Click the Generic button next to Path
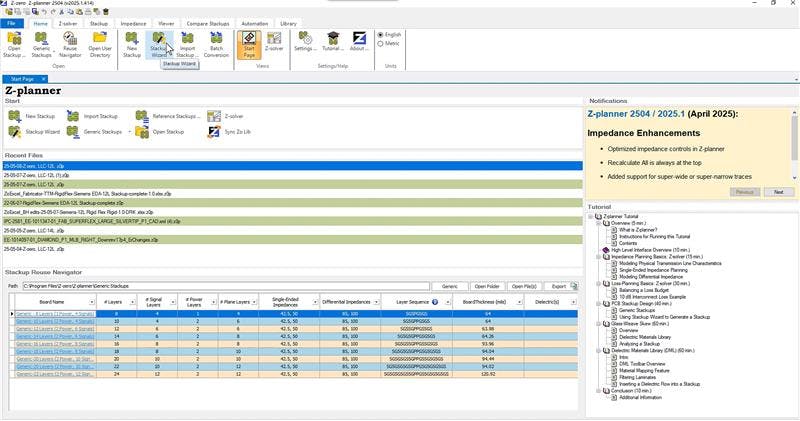 [x=449, y=286]
